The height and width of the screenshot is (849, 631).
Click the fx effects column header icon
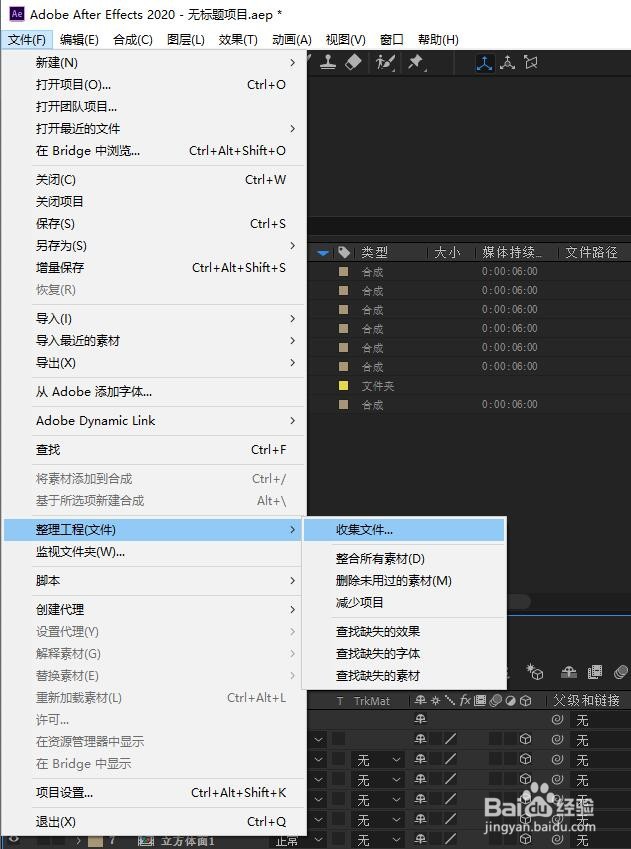(465, 701)
